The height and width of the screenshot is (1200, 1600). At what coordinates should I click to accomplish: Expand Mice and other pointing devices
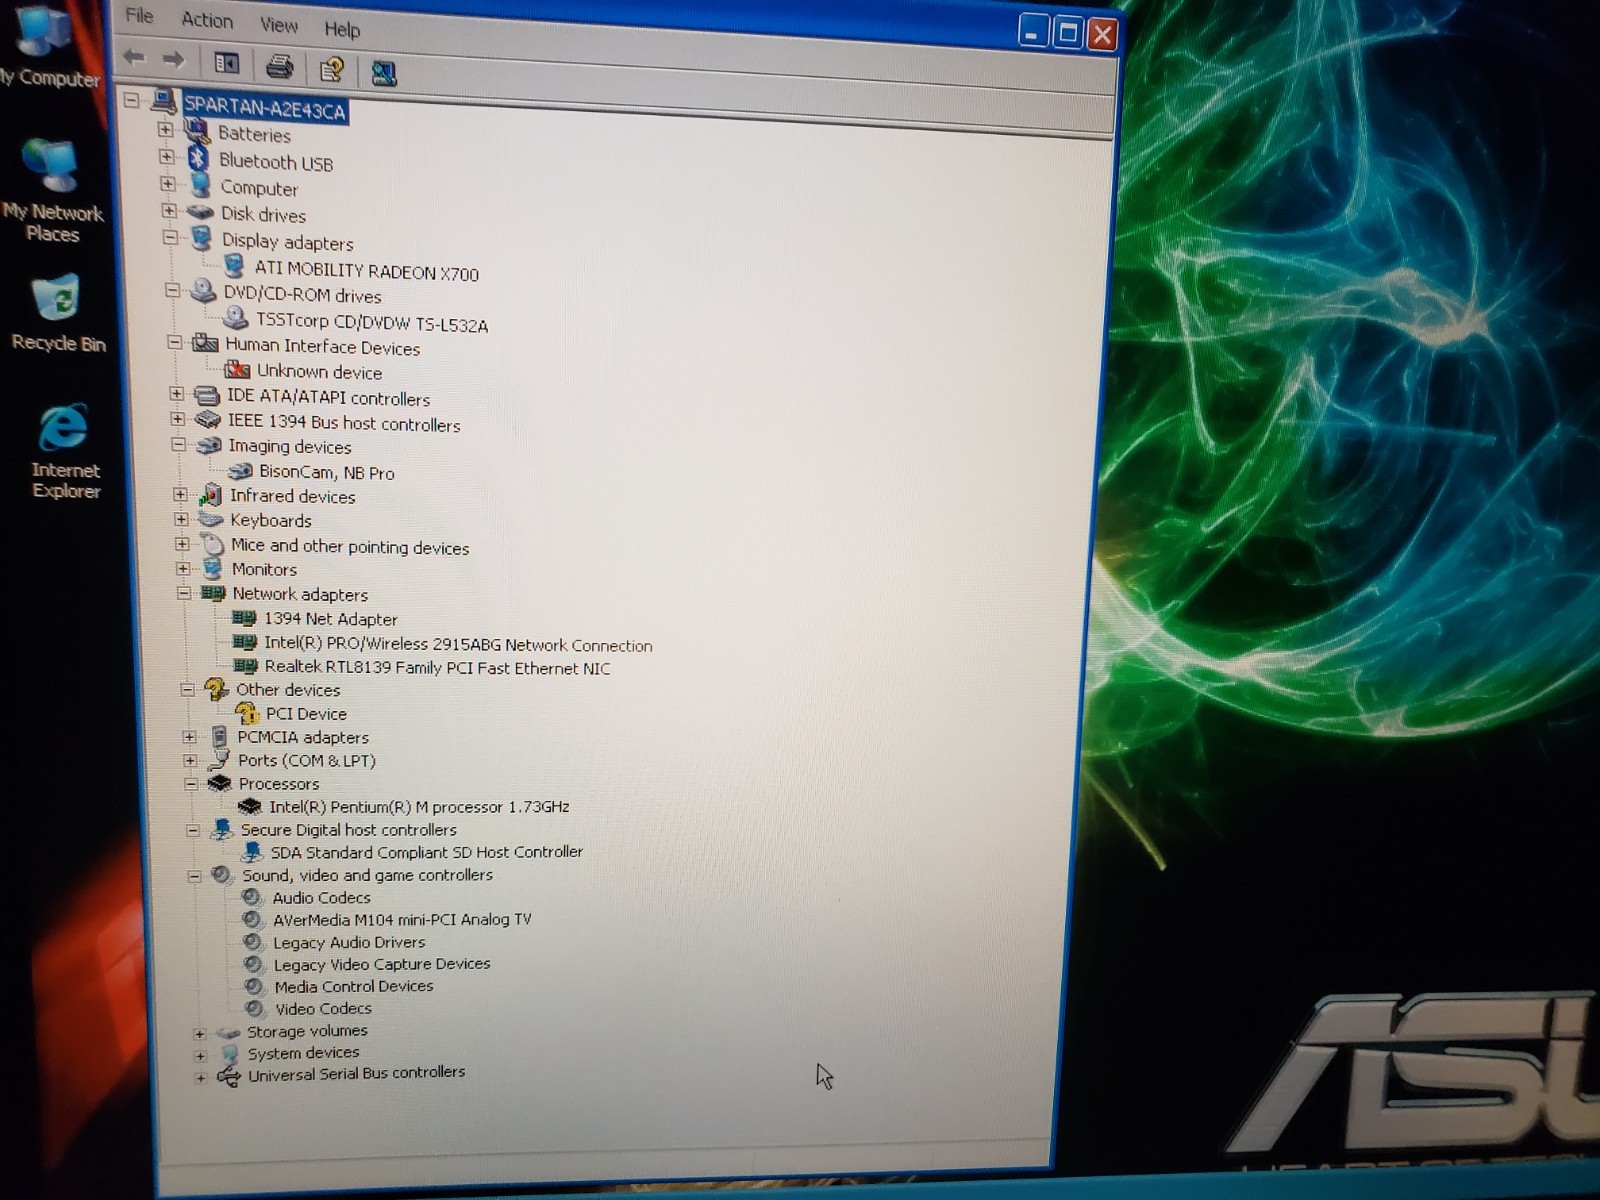(182, 544)
